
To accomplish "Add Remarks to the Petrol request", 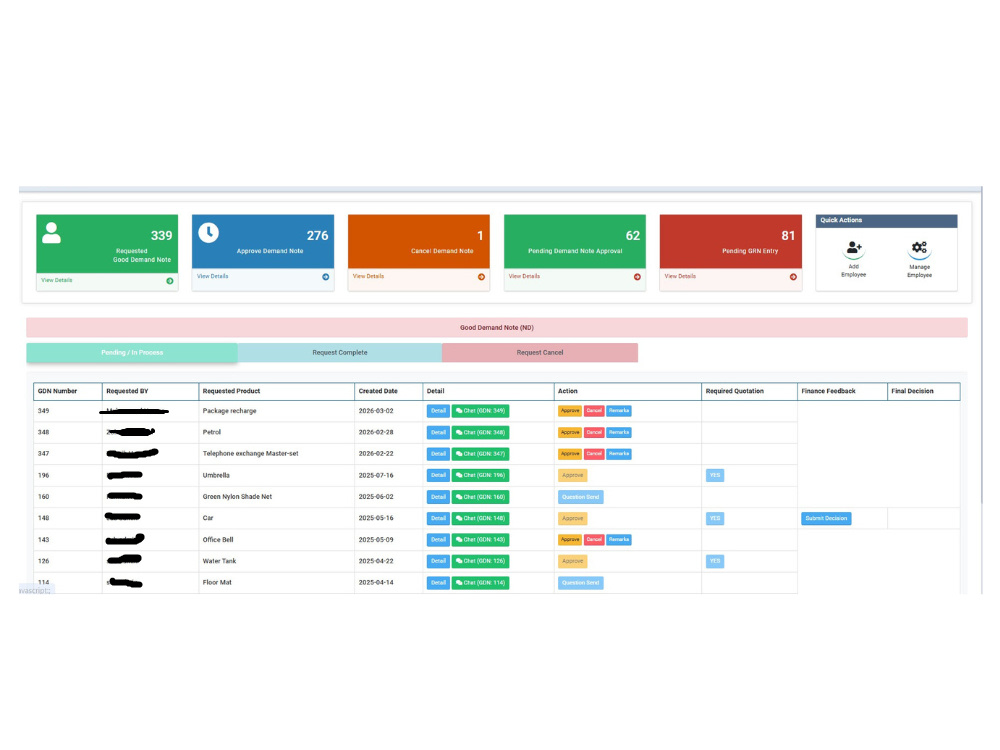I will coord(619,432).
